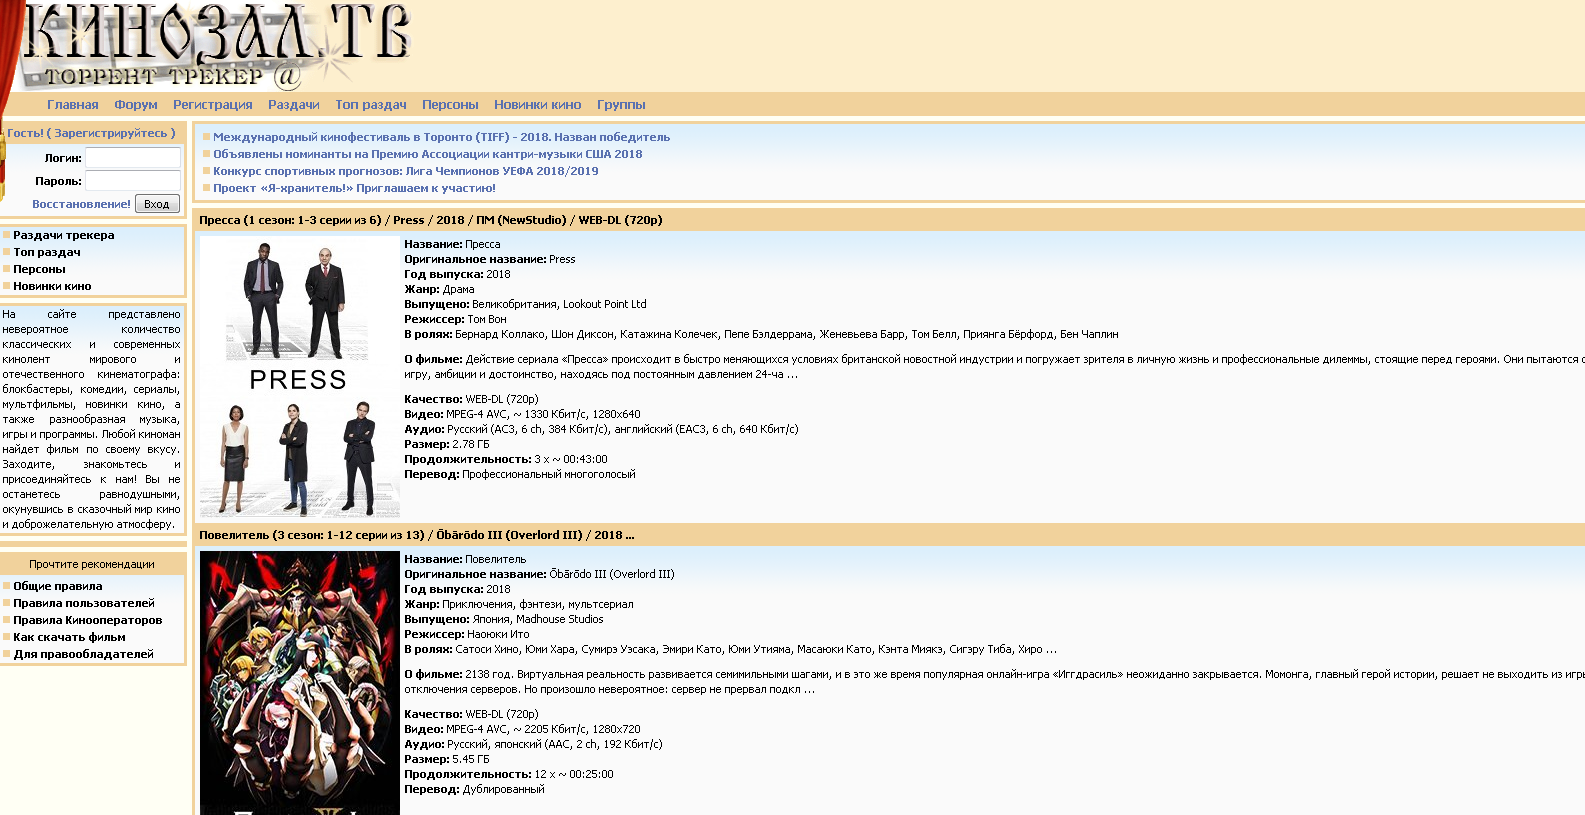1585x815 pixels.
Task: Focus the Логин input field
Action: [133, 158]
